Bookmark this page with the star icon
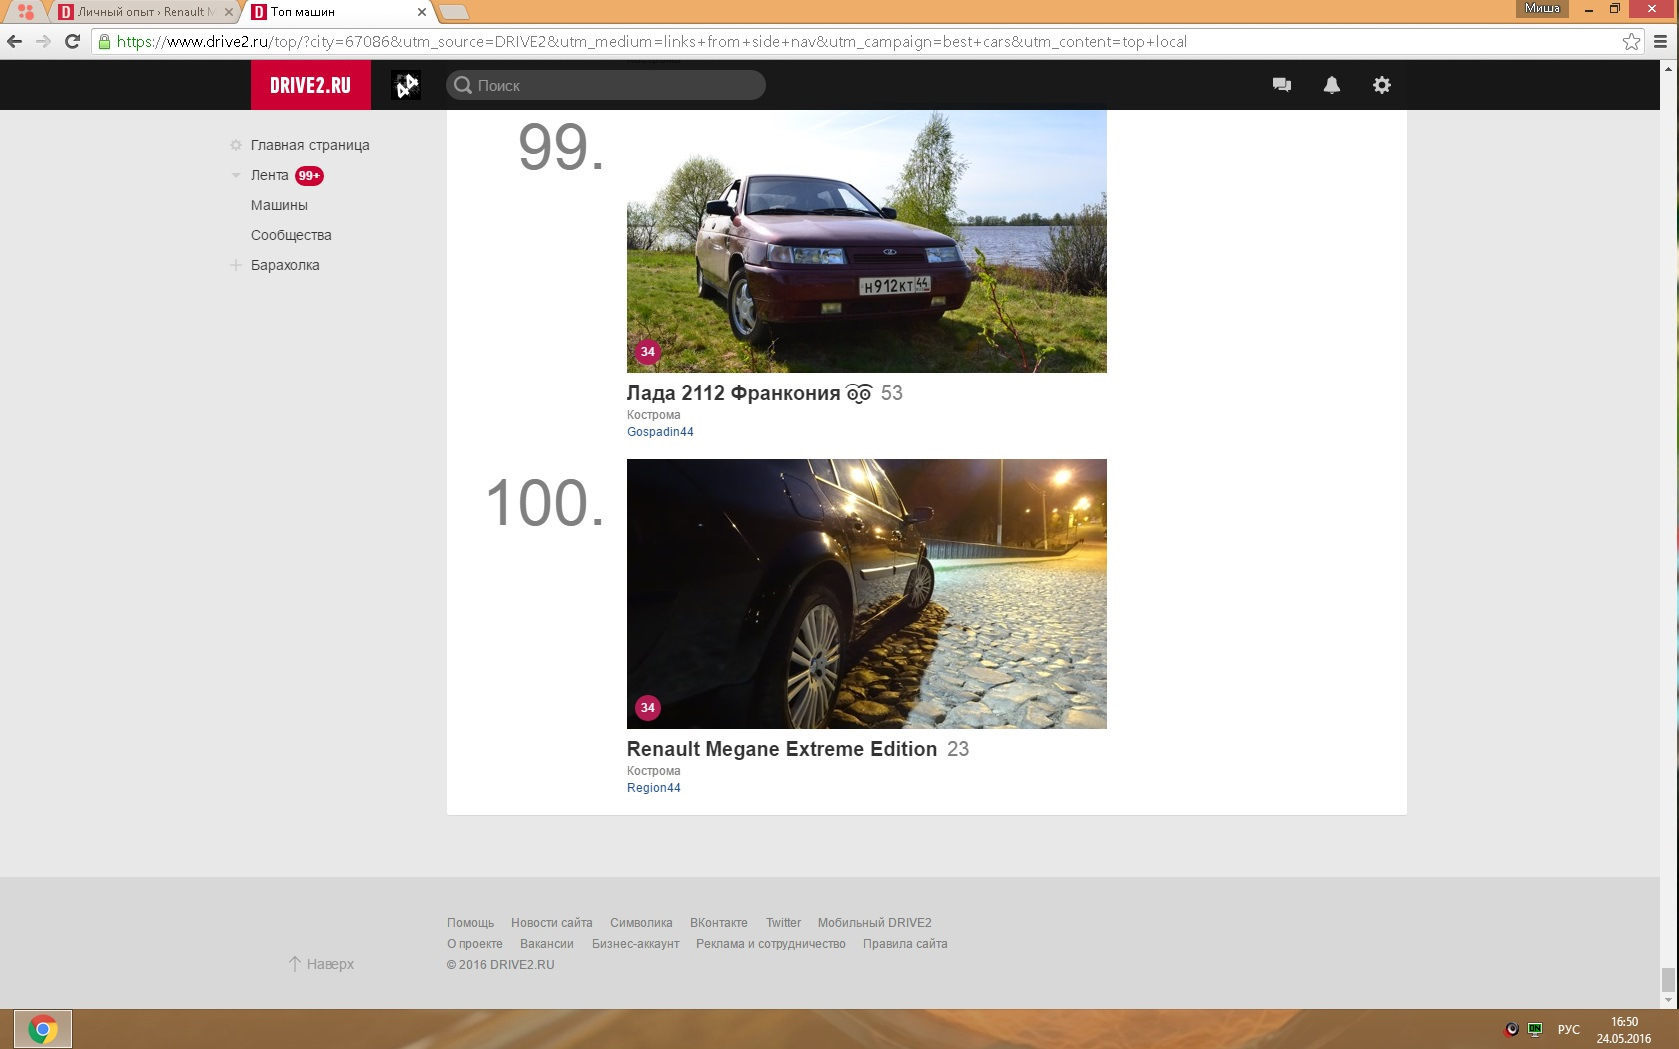The image size is (1679, 1049). click(1631, 41)
